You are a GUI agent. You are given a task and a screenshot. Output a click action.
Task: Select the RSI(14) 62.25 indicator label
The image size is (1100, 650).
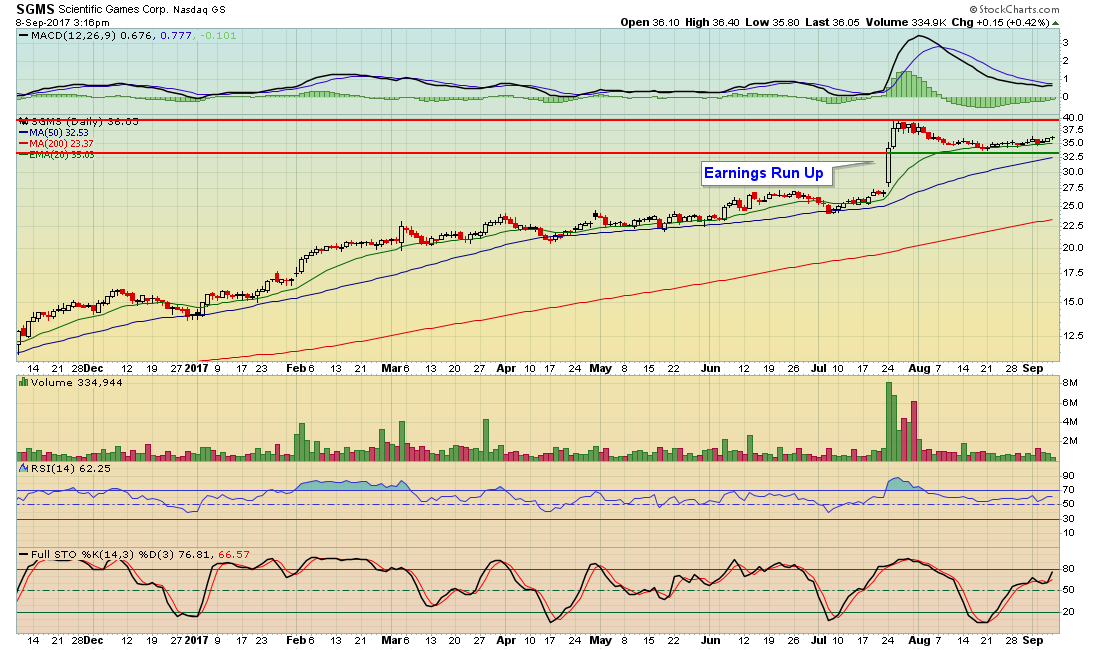click(x=70, y=468)
